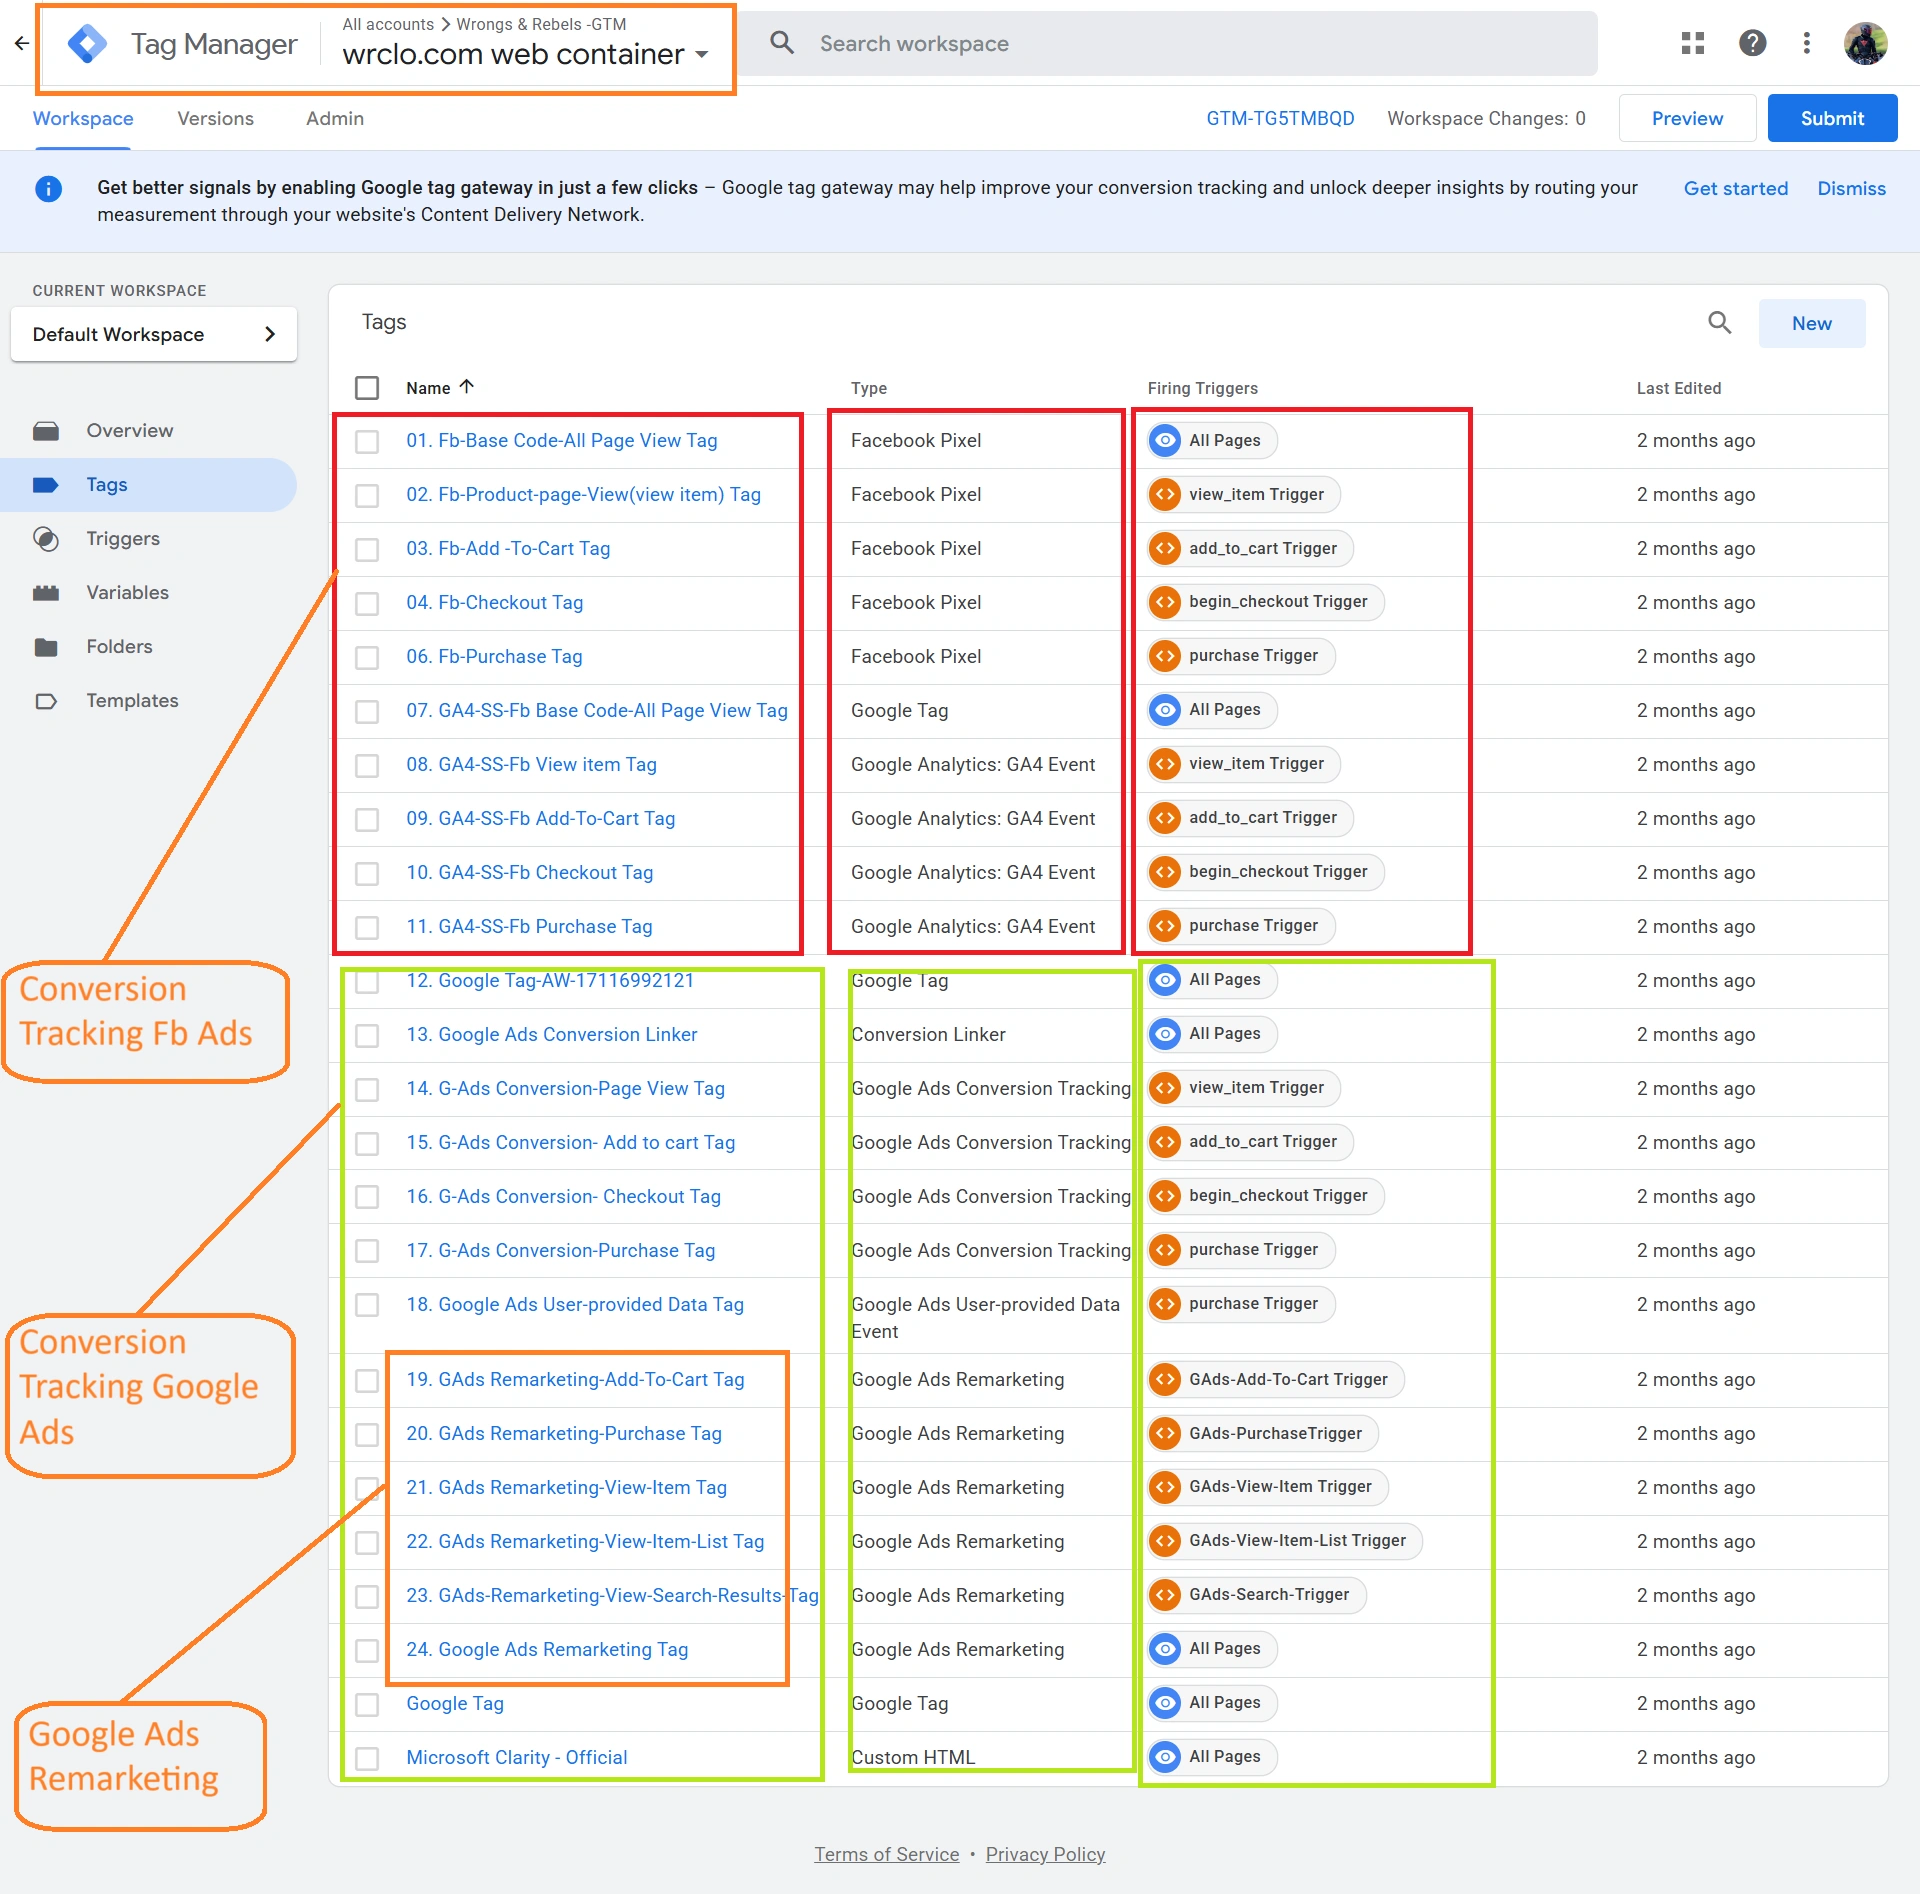
Task: Switch to the Versions tab
Action: (x=215, y=118)
